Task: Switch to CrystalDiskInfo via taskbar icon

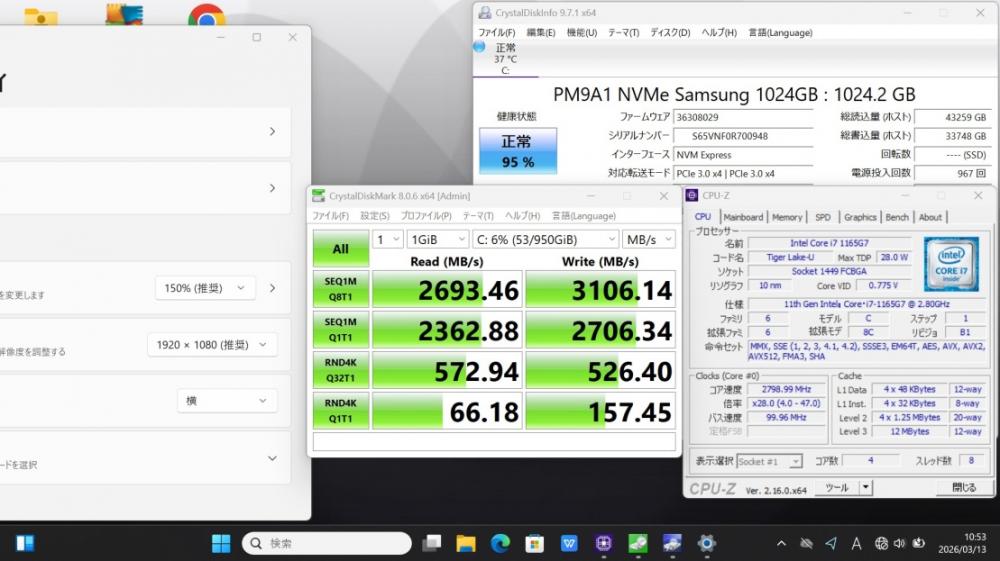Action: 672,543
